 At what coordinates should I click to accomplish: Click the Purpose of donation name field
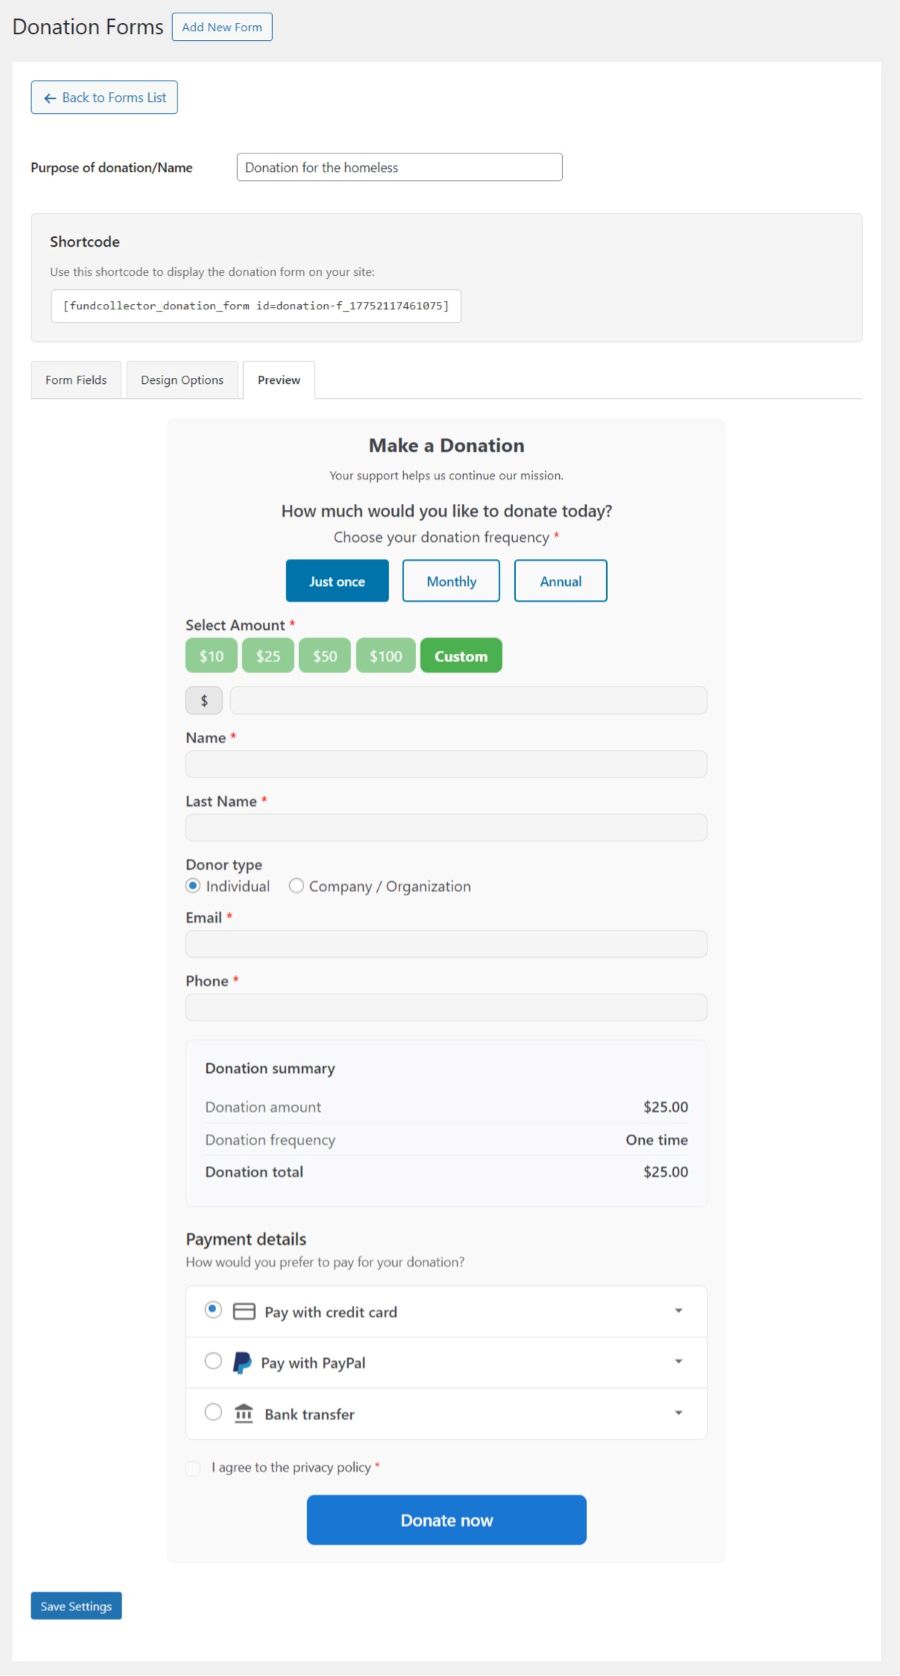click(x=398, y=167)
